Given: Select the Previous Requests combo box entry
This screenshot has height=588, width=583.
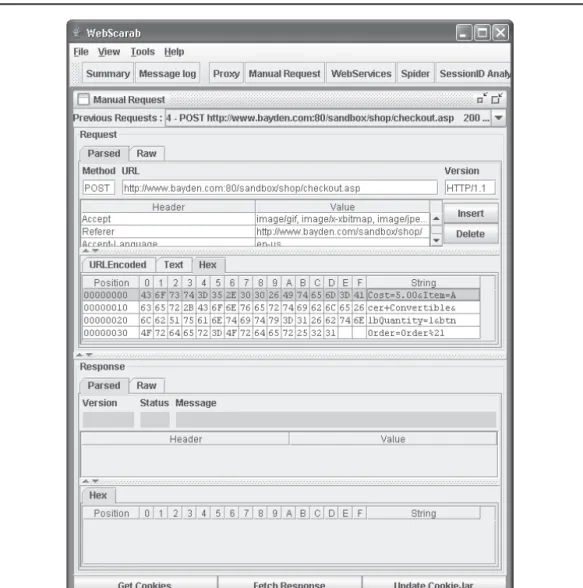Looking at the screenshot, I should 328,118.
